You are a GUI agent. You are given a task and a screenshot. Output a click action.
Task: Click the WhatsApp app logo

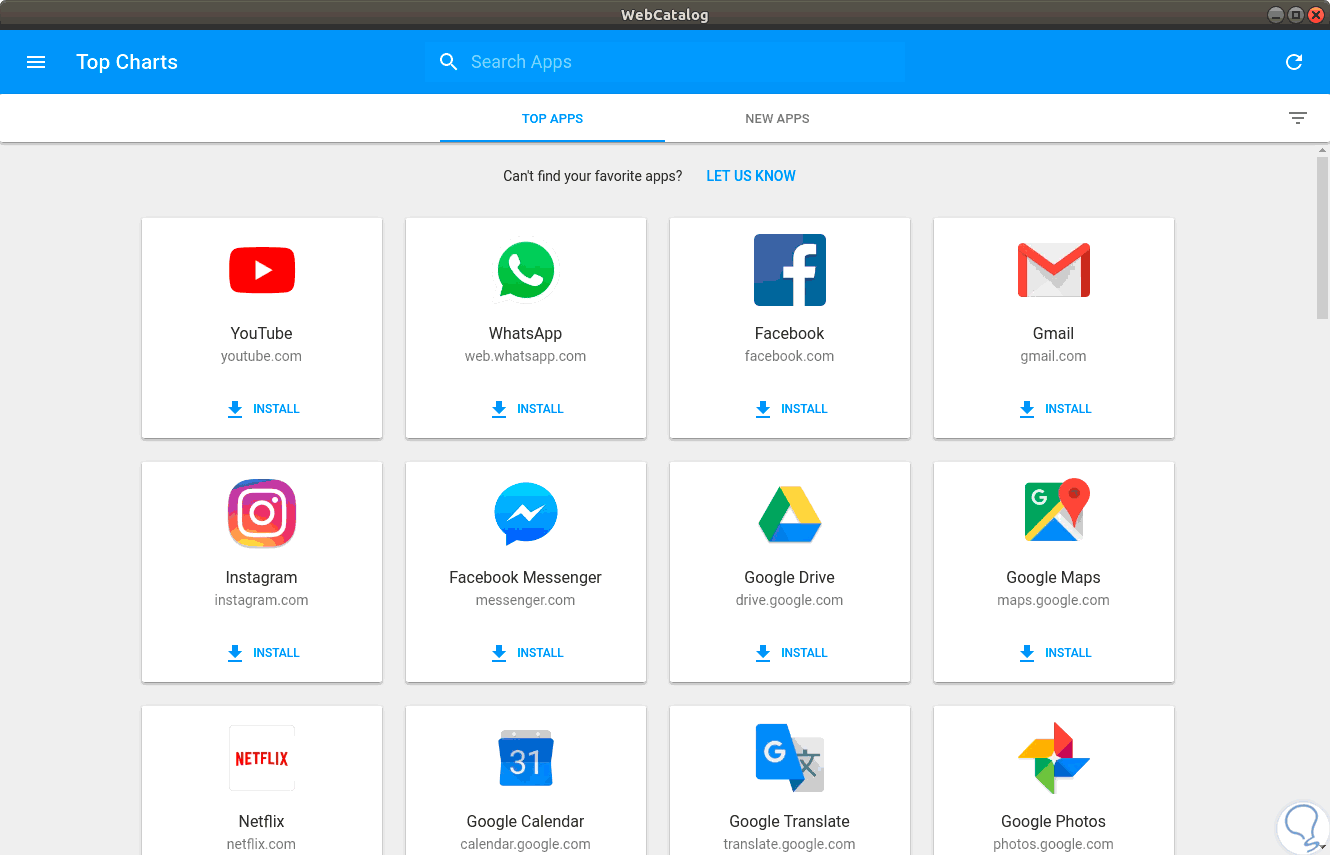526,270
